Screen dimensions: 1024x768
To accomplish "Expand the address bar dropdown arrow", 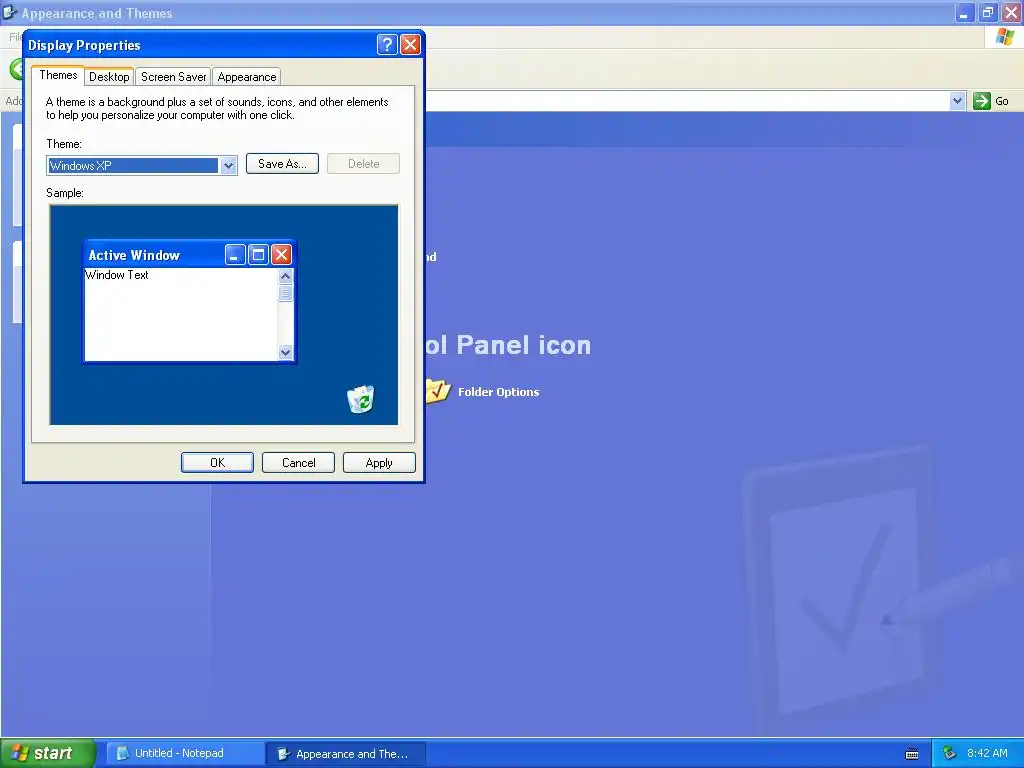I will tap(957, 101).
